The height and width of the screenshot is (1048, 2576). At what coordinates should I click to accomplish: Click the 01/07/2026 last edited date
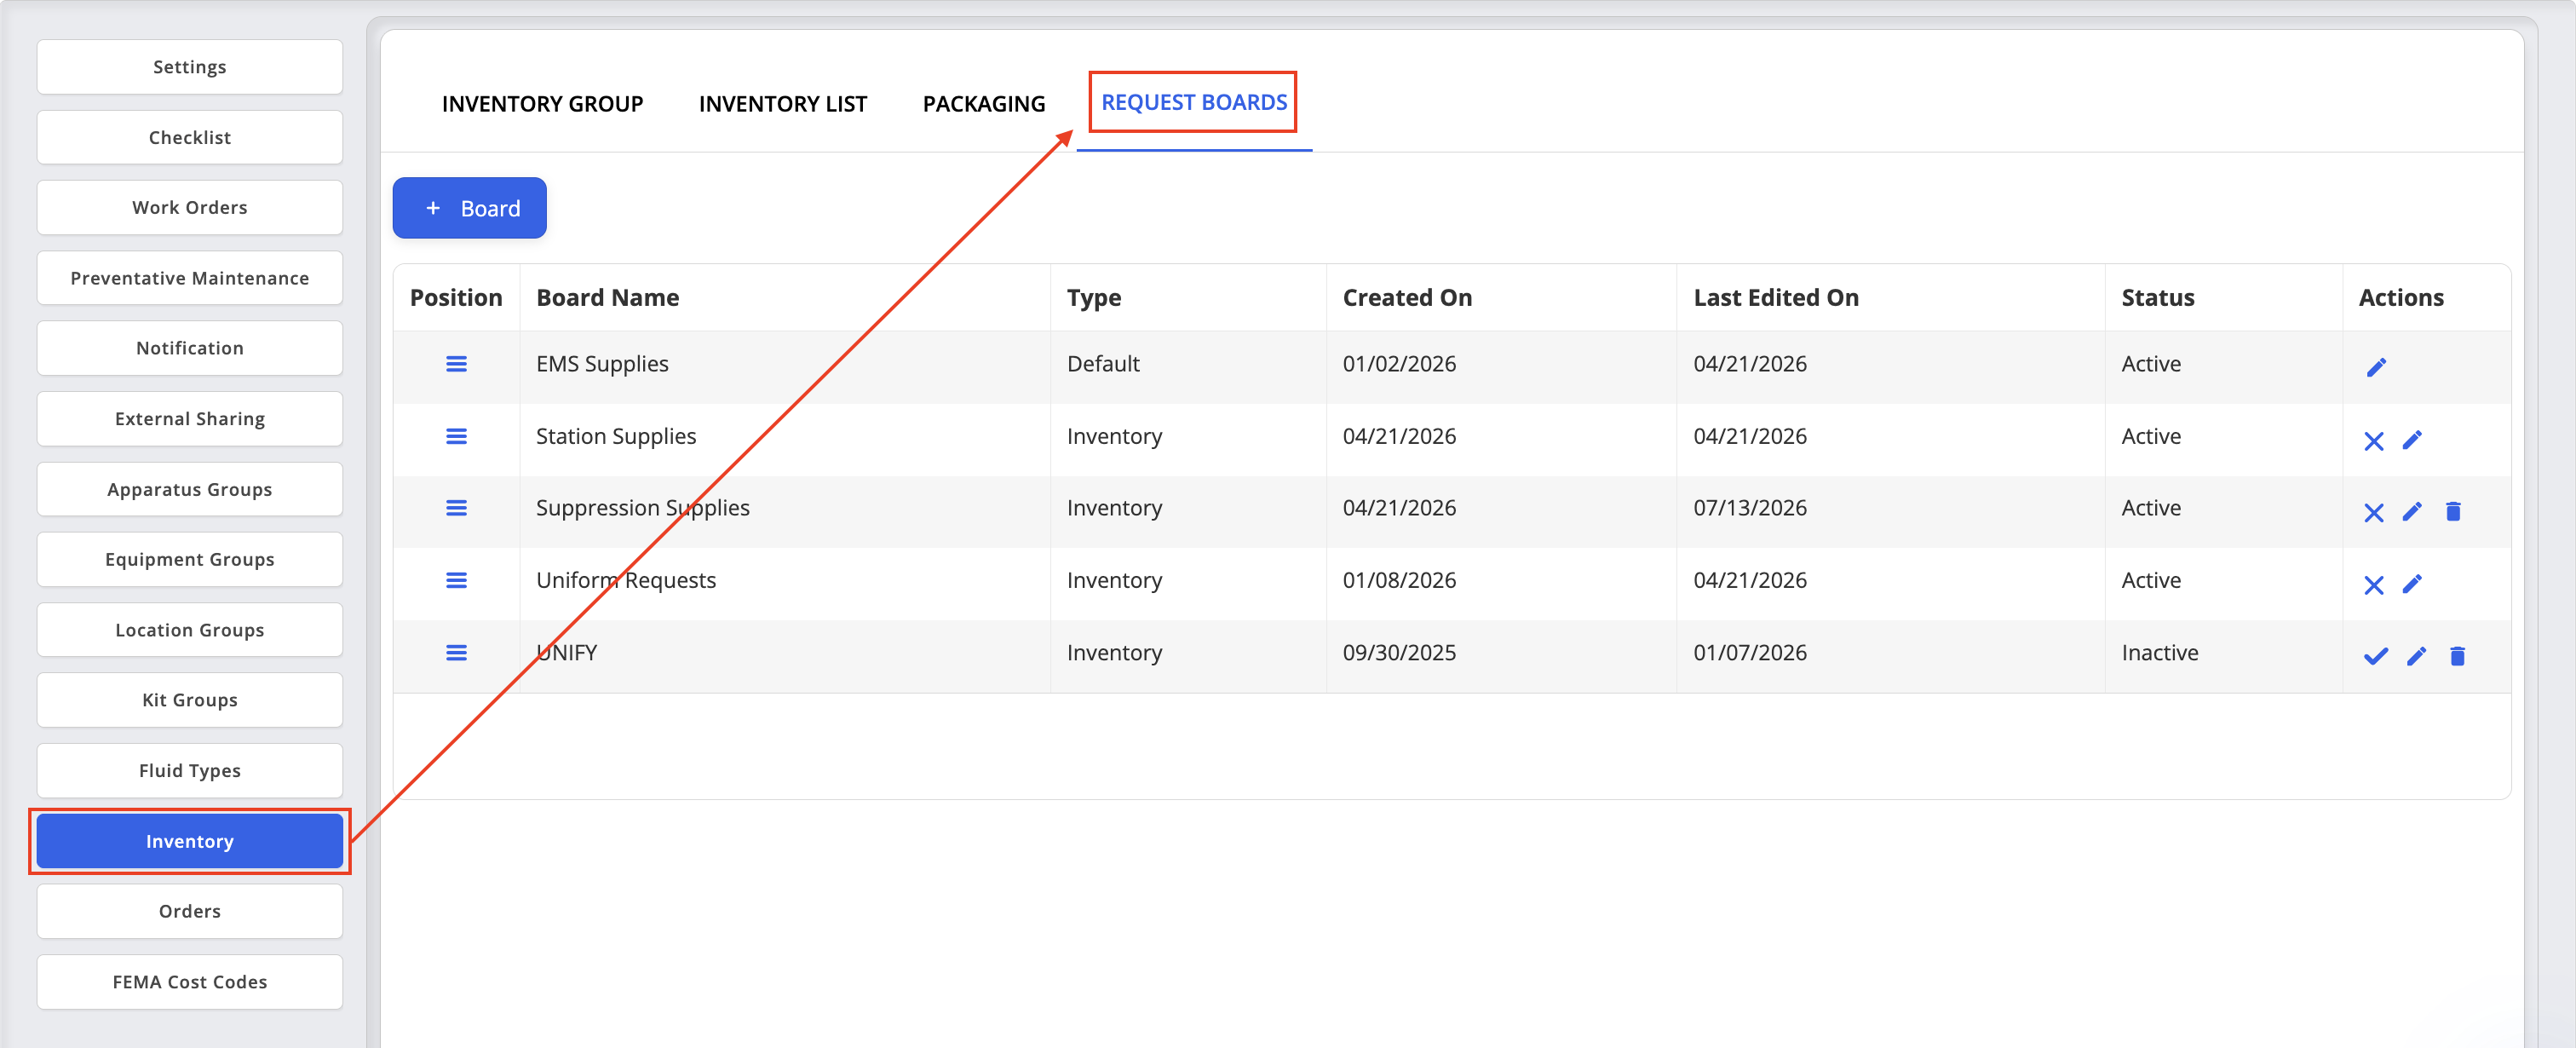[x=1749, y=653]
